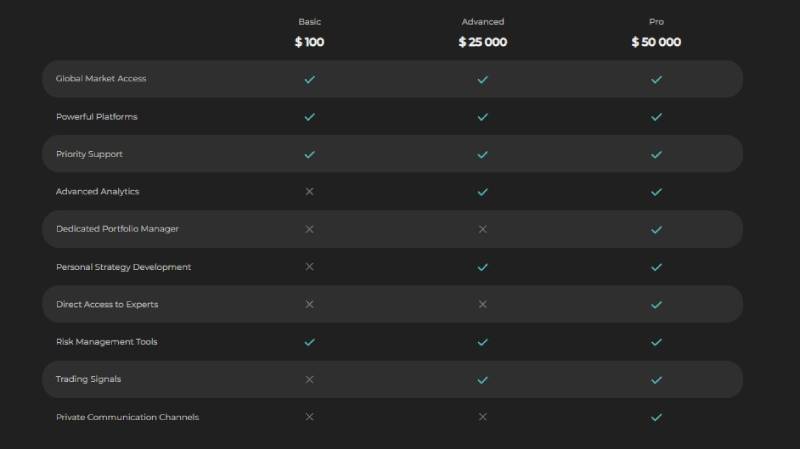This screenshot has width=800, height=449.
Task: Click the Advanced checkmark for Personal Strategy Development
Action: [483, 267]
